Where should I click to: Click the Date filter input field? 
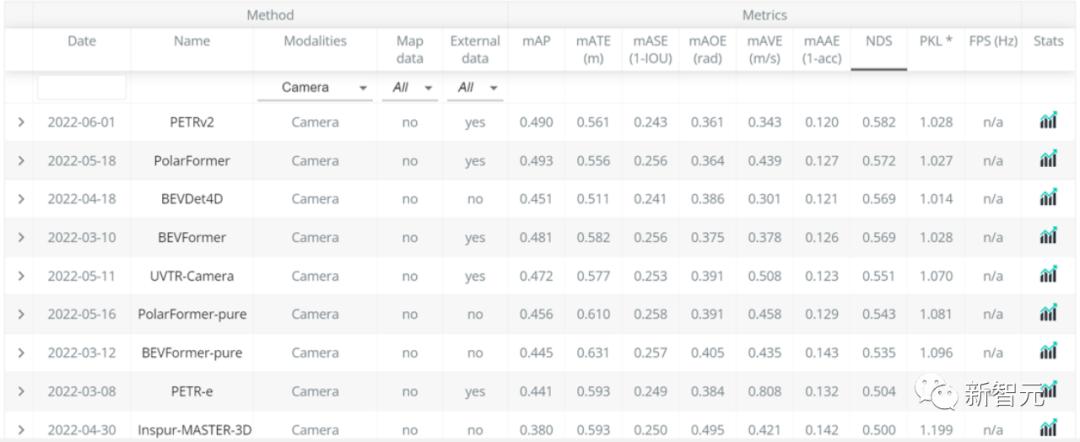pos(82,88)
